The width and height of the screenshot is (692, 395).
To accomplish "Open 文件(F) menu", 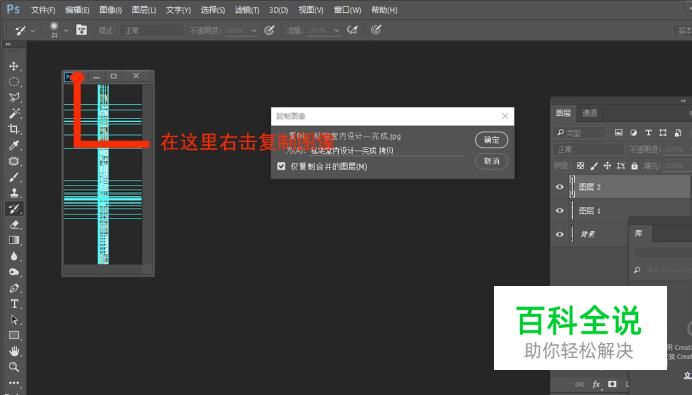I will (43, 10).
